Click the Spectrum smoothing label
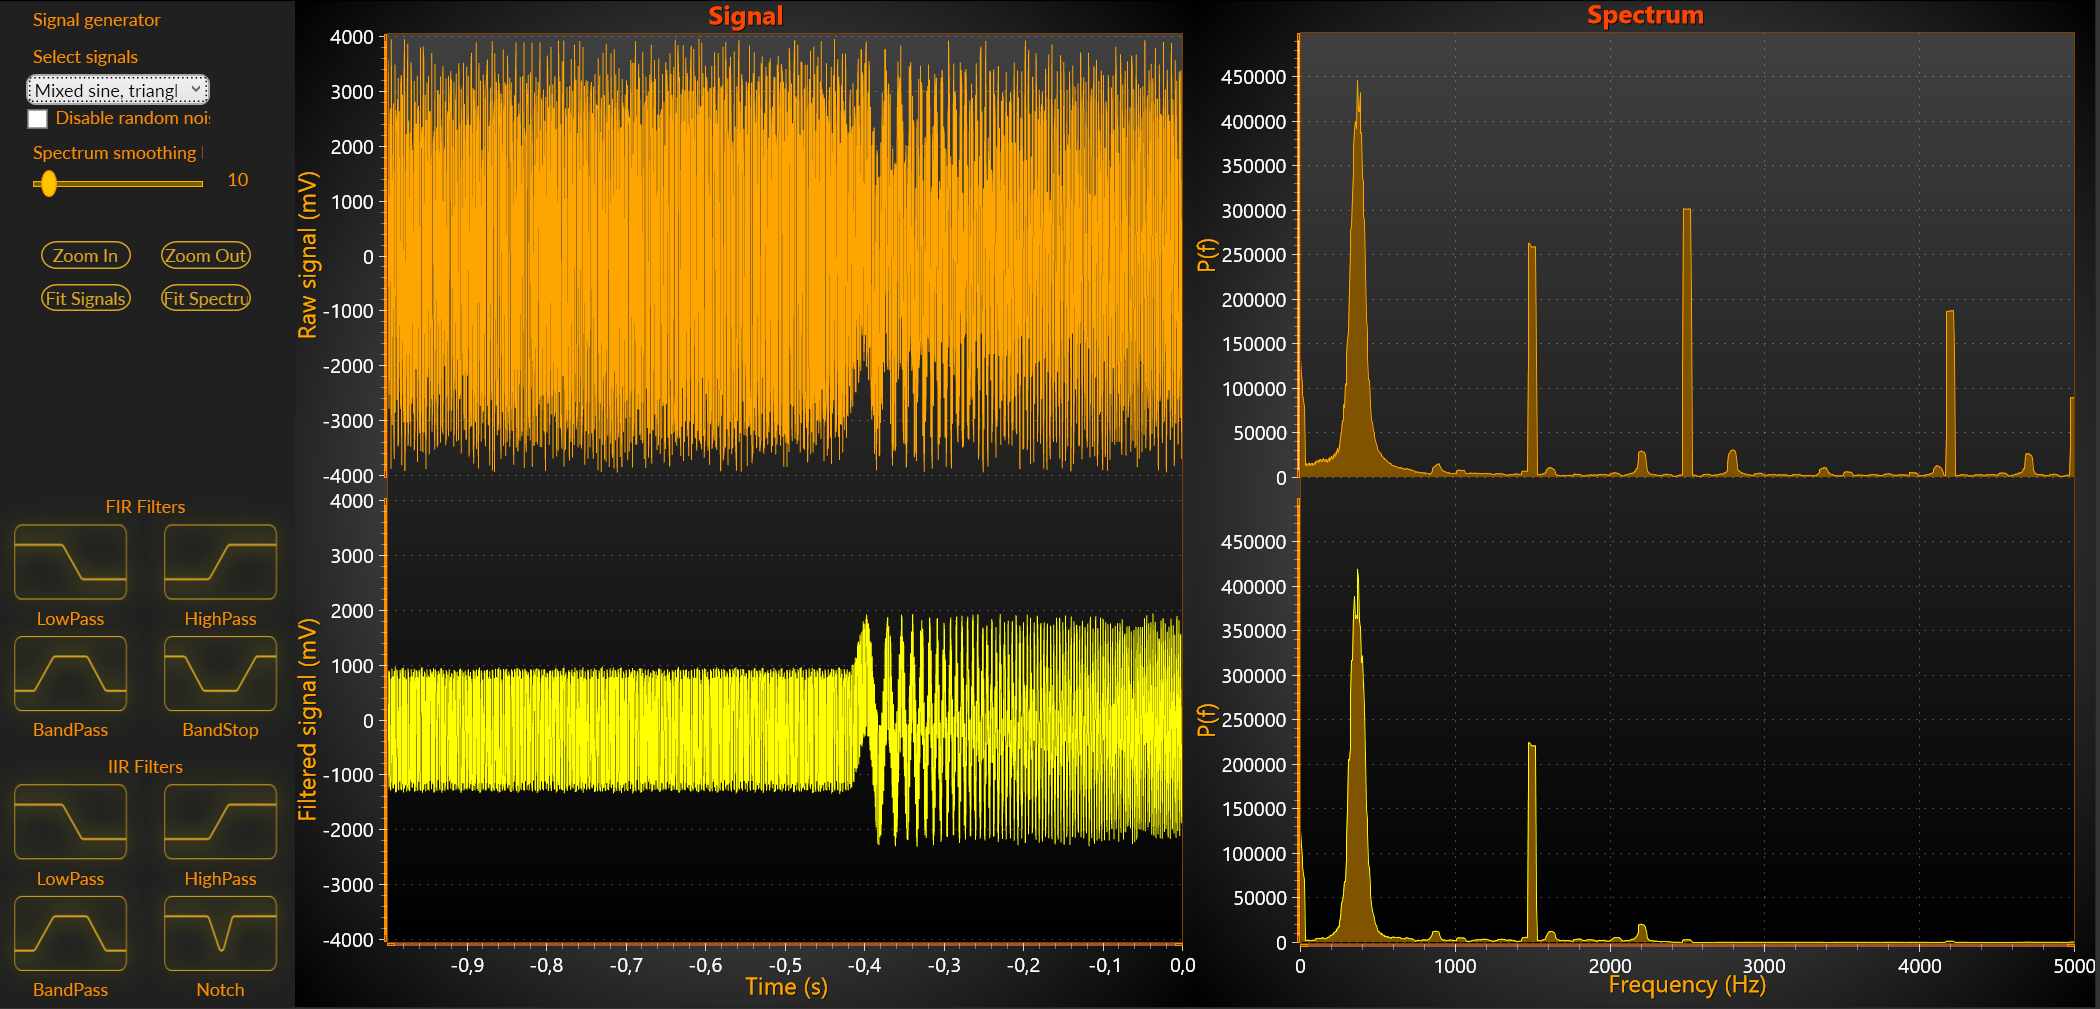 [x=116, y=153]
